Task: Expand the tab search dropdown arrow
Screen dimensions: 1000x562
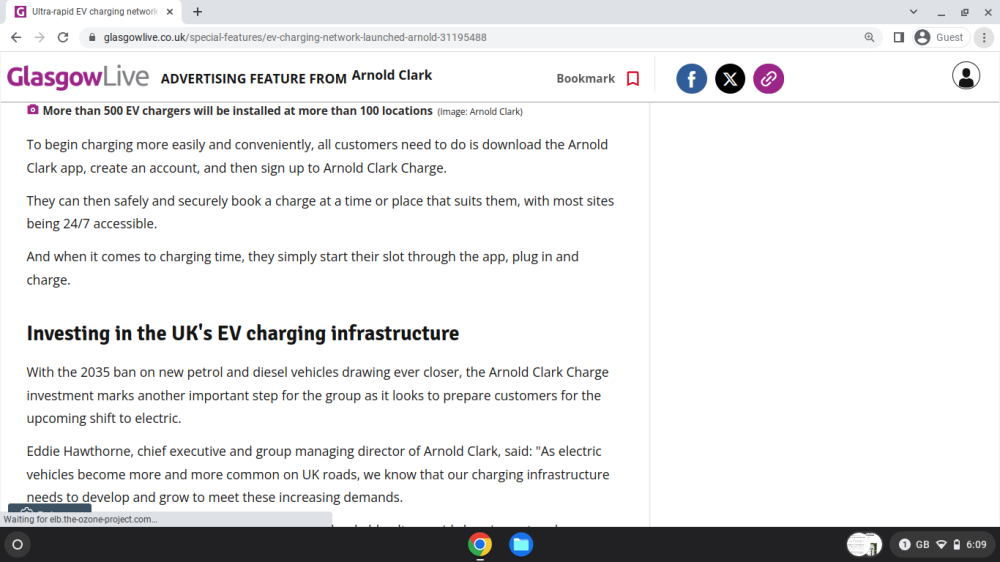Action: (x=913, y=11)
